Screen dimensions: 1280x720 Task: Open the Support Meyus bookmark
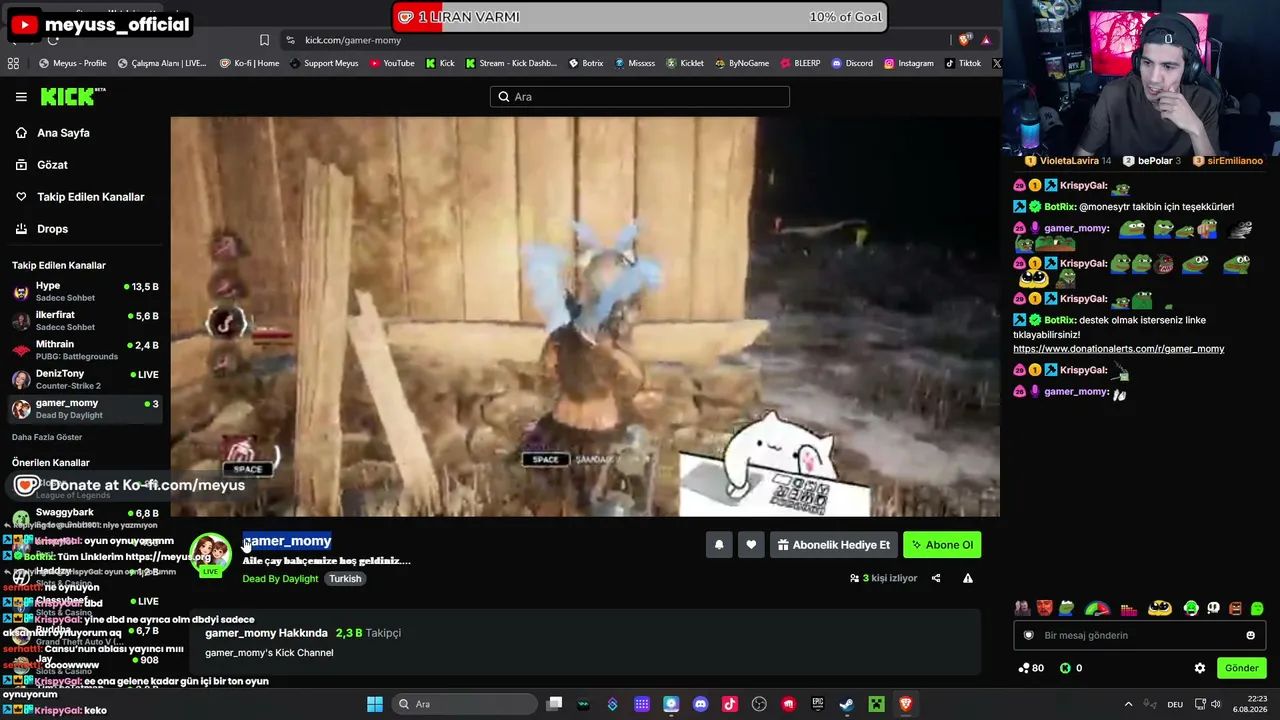[x=324, y=63]
